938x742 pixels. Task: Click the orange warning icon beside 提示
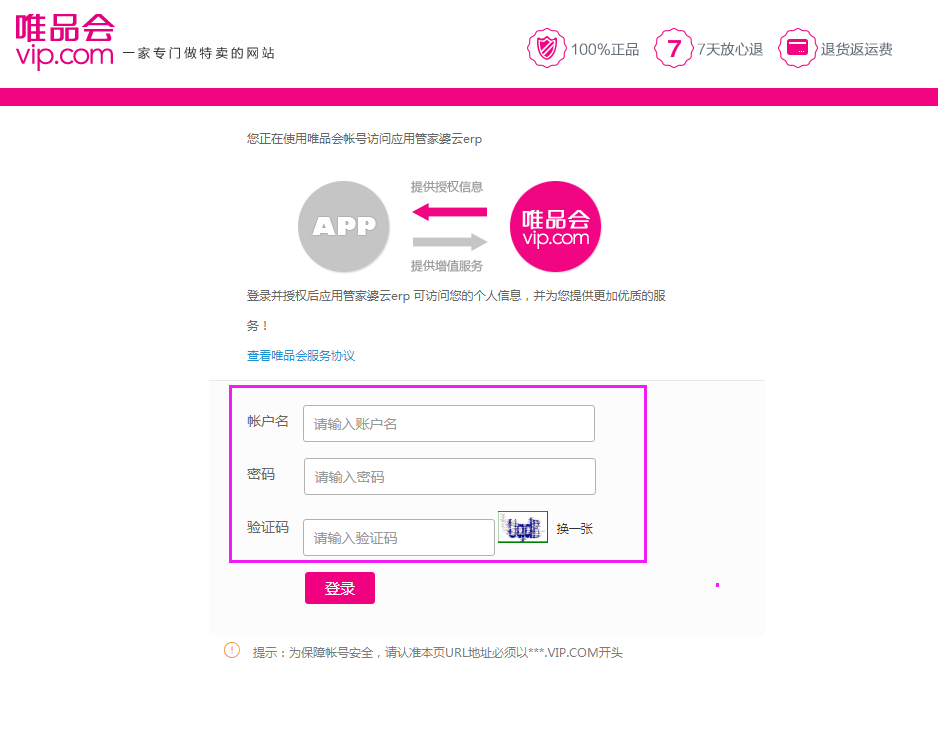[232, 650]
